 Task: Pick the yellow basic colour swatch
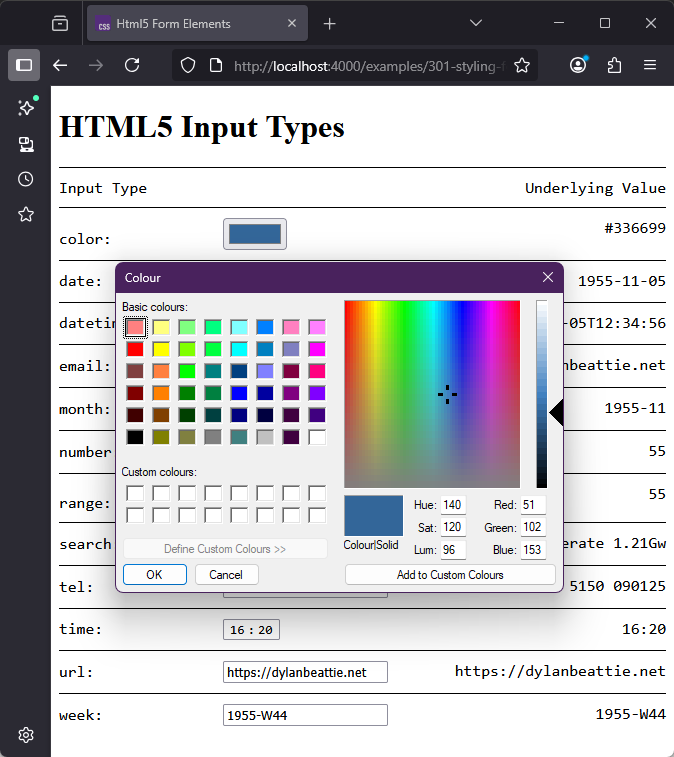pyautogui.click(x=161, y=349)
